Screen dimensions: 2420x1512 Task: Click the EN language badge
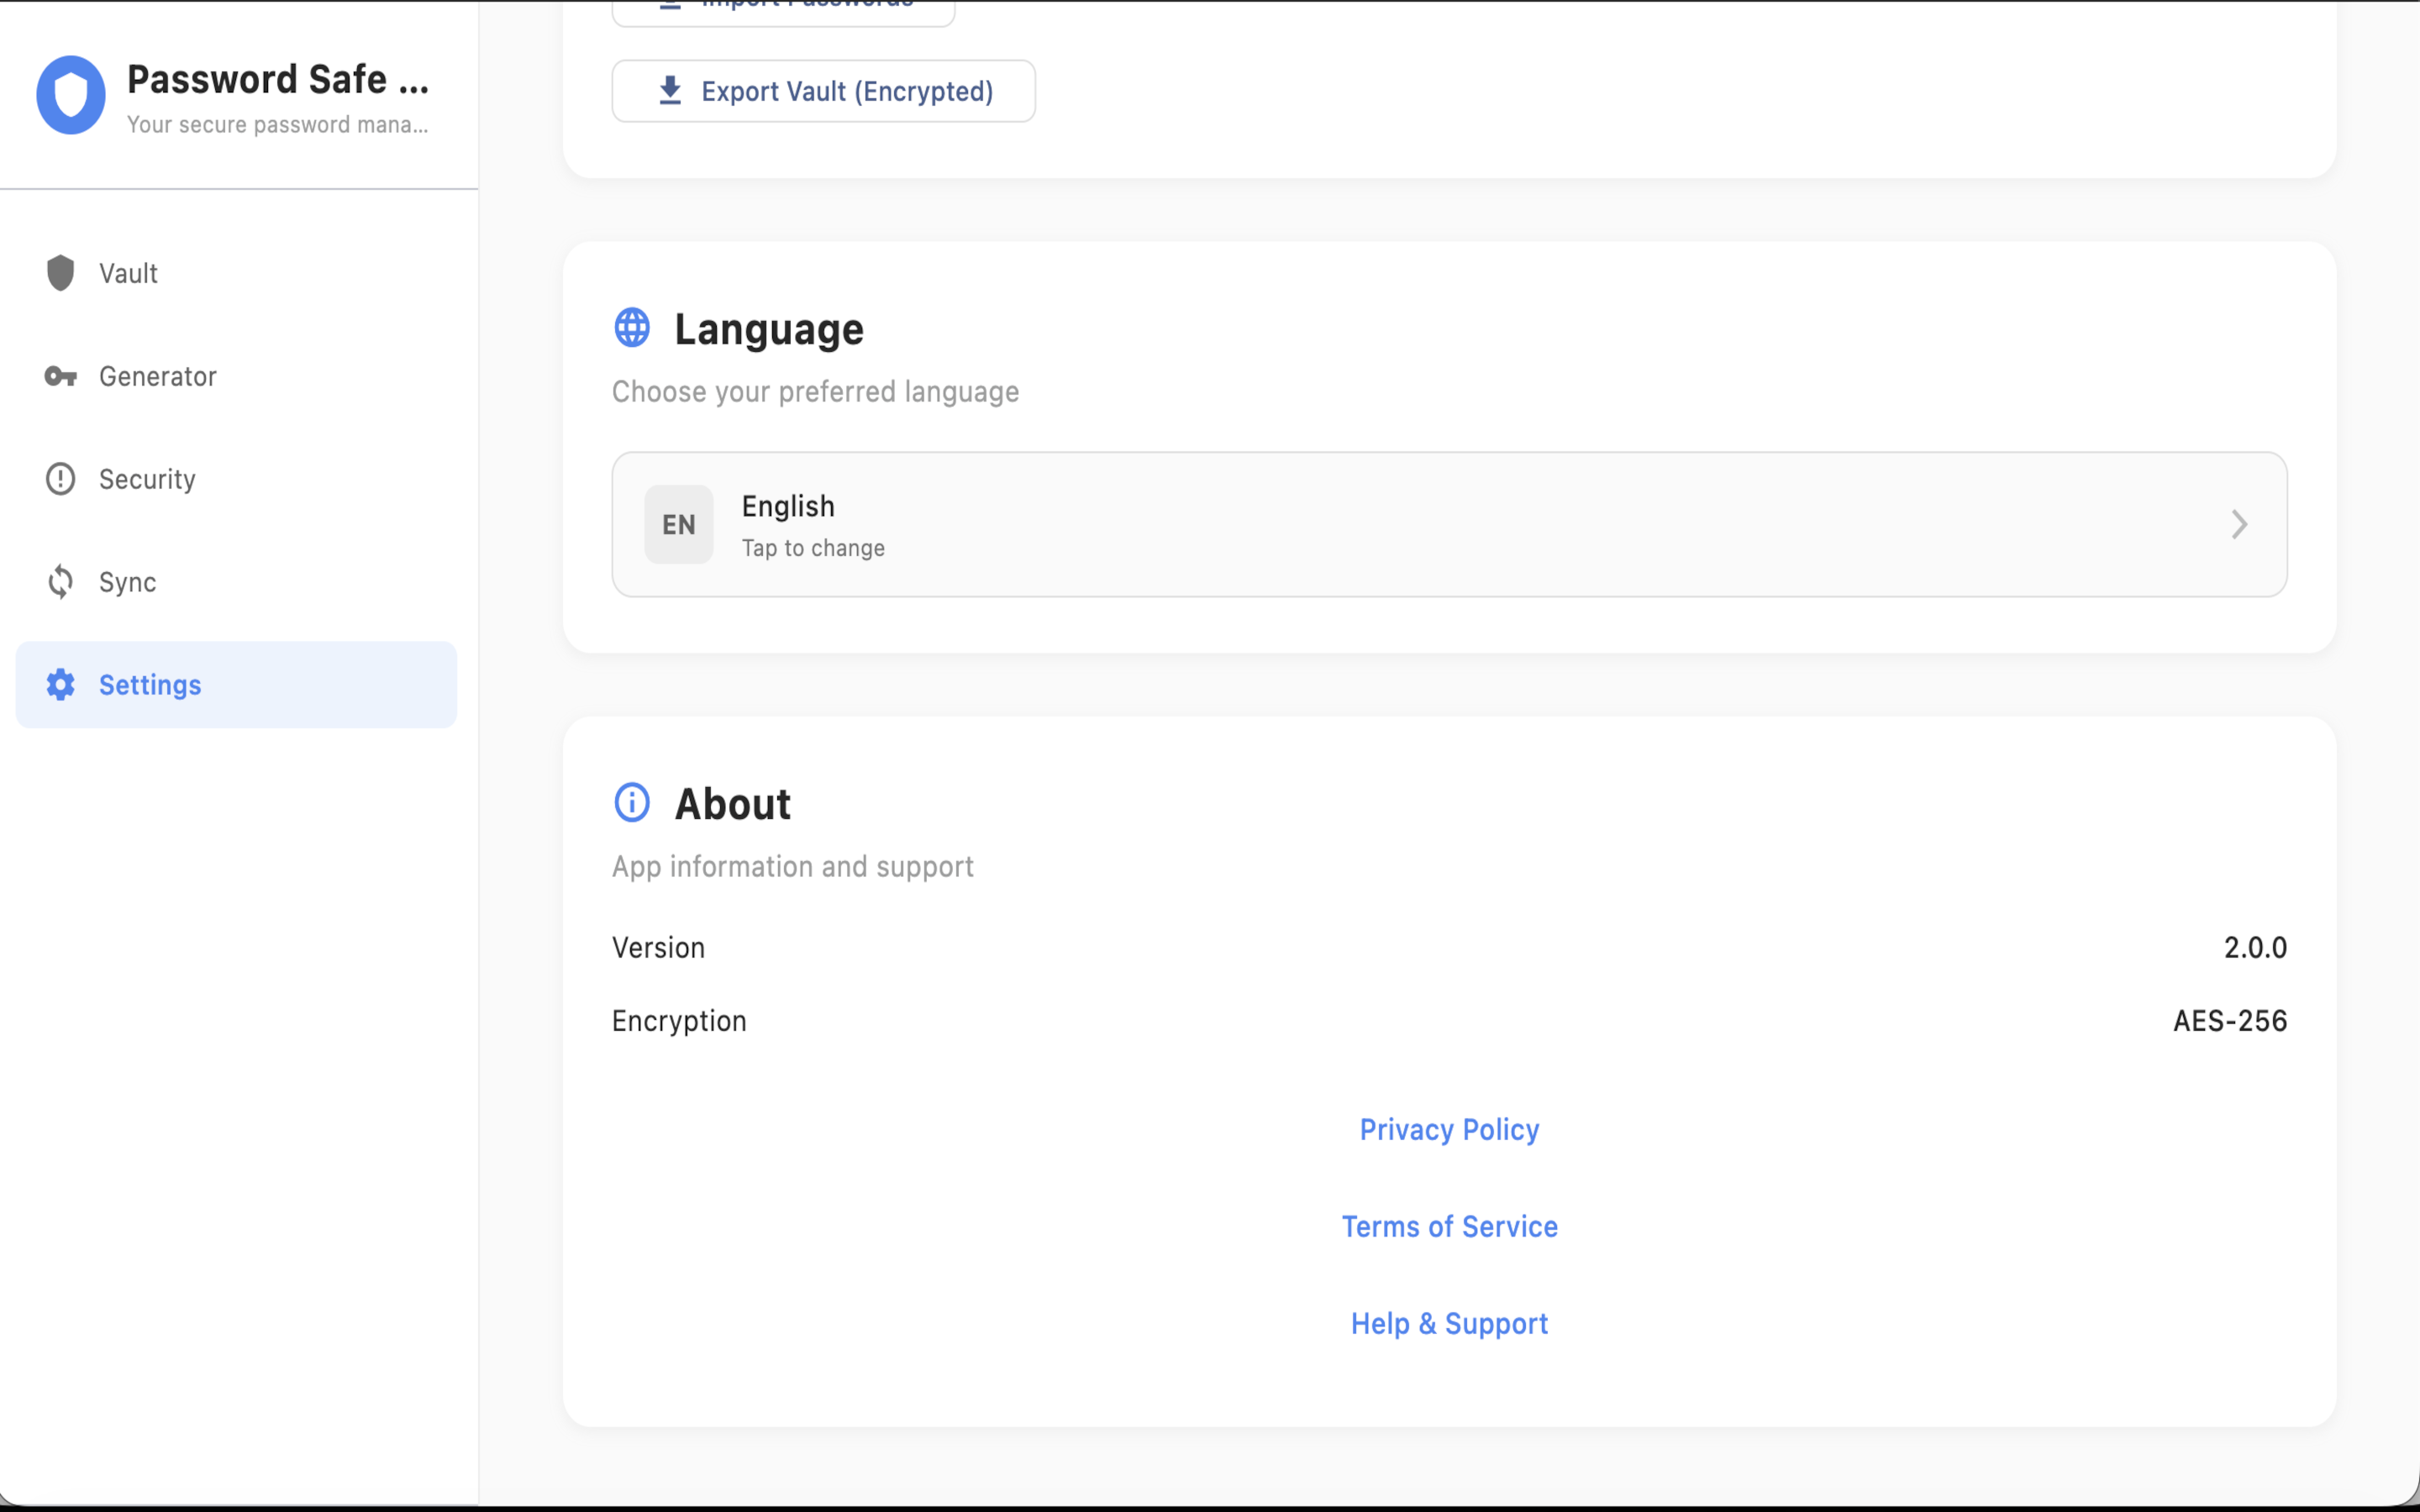(679, 525)
